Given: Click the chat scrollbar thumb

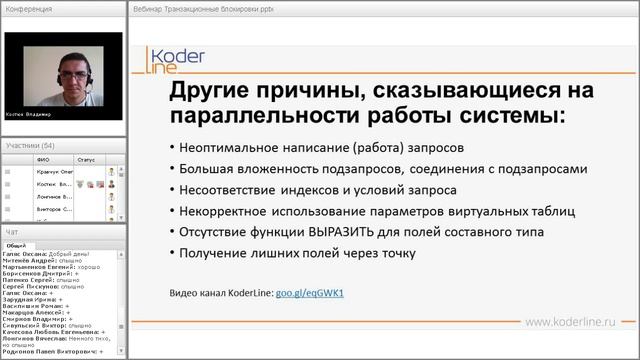Looking at the screenshot, I should pyautogui.click(x=121, y=327).
